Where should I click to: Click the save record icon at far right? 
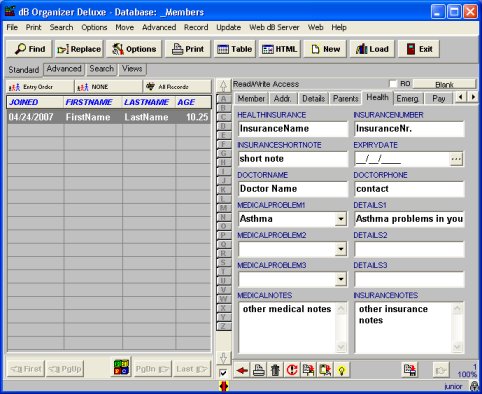point(410,370)
